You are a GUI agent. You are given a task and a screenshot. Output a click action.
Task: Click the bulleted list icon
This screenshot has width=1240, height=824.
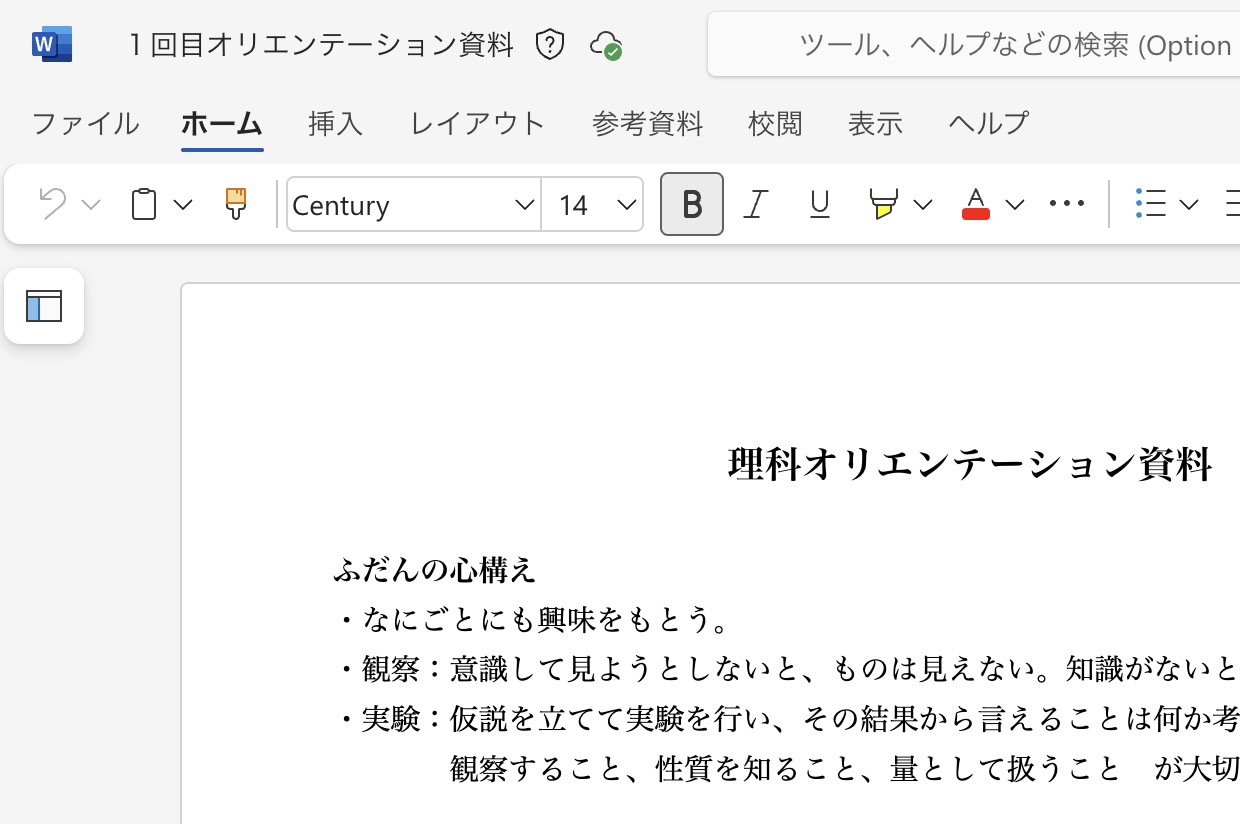coord(1151,204)
